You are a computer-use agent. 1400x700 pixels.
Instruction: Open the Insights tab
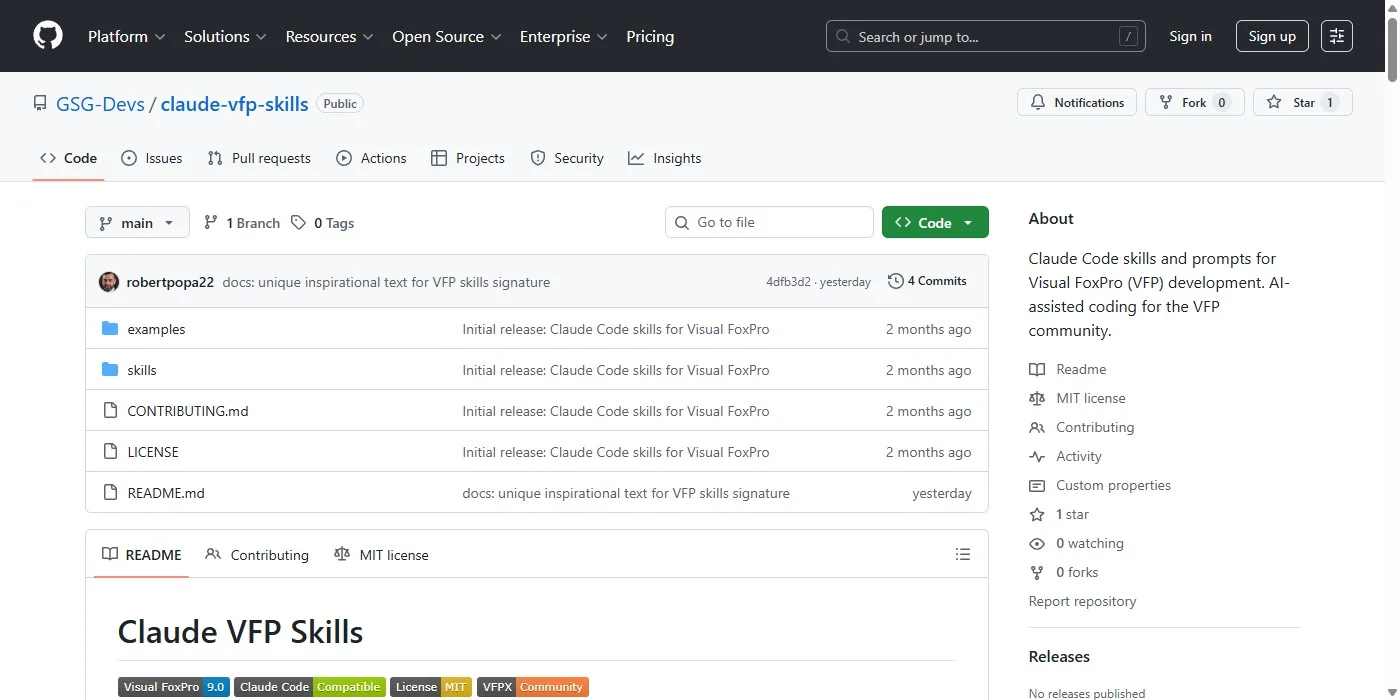click(665, 158)
